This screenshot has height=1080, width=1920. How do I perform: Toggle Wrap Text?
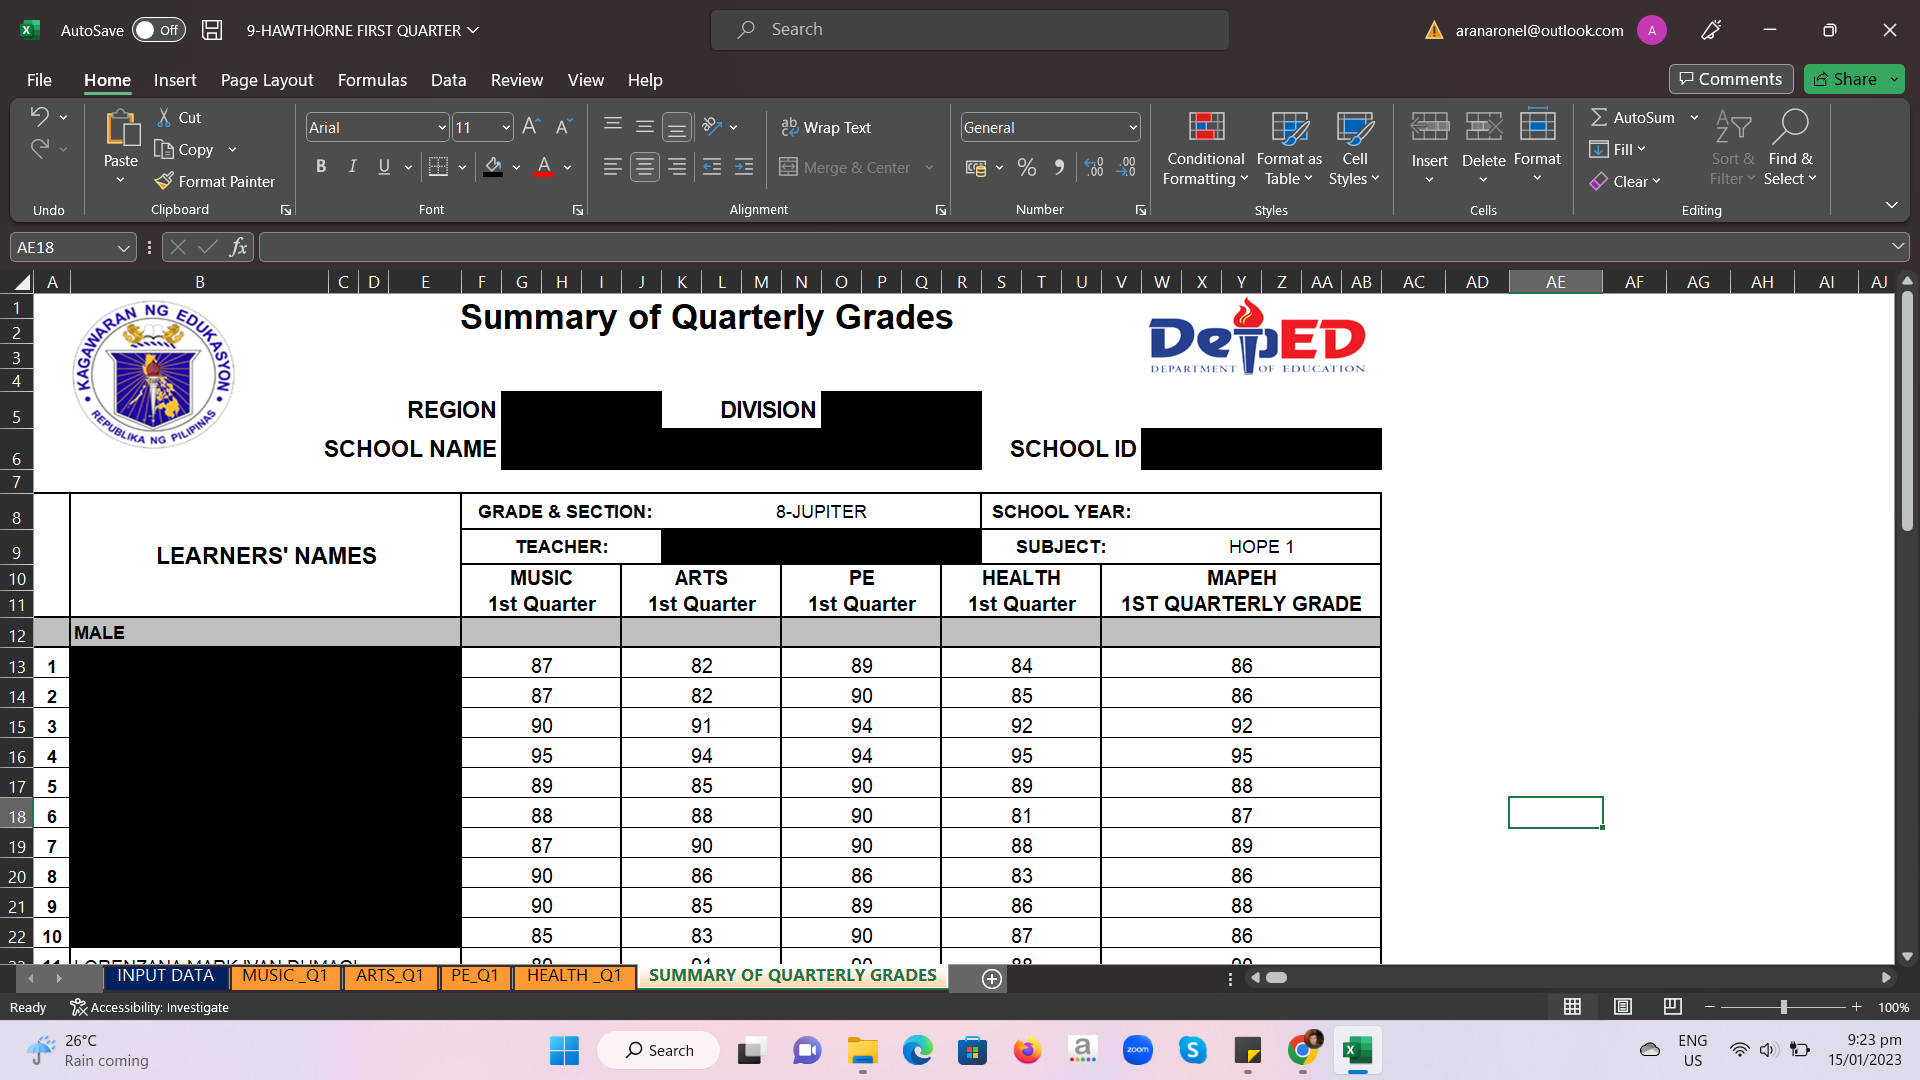pyautogui.click(x=826, y=127)
